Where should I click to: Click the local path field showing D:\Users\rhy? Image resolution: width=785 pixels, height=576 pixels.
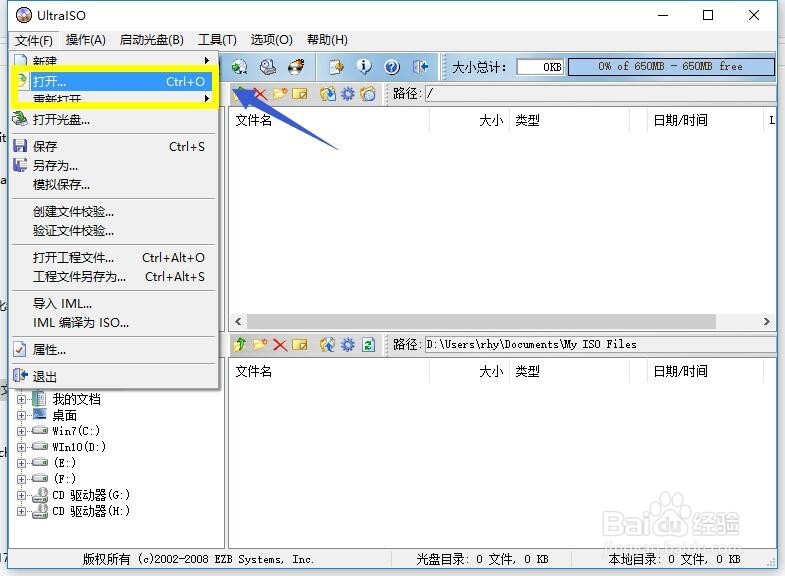pyautogui.click(x=600, y=344)
